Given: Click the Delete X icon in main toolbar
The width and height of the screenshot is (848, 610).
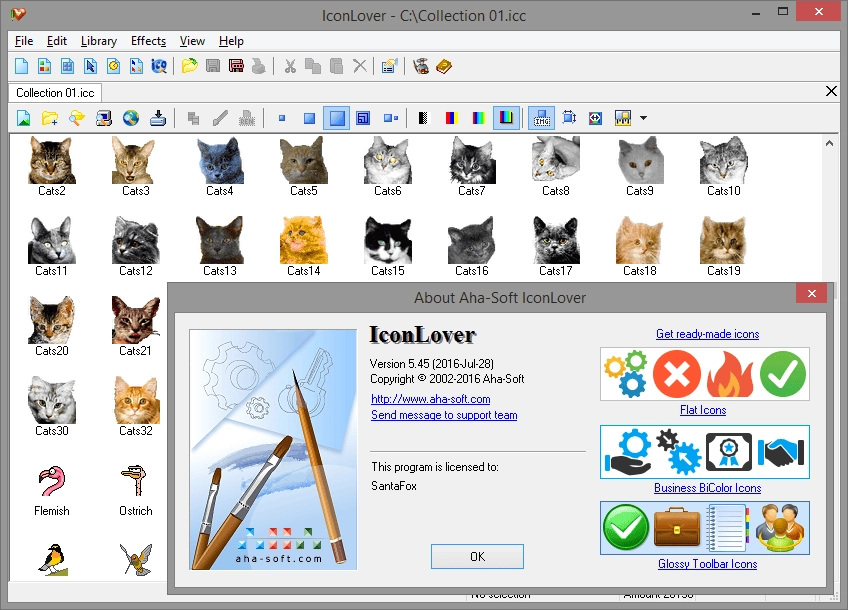Looking at the screenshot, I should [x=360, y=66].
